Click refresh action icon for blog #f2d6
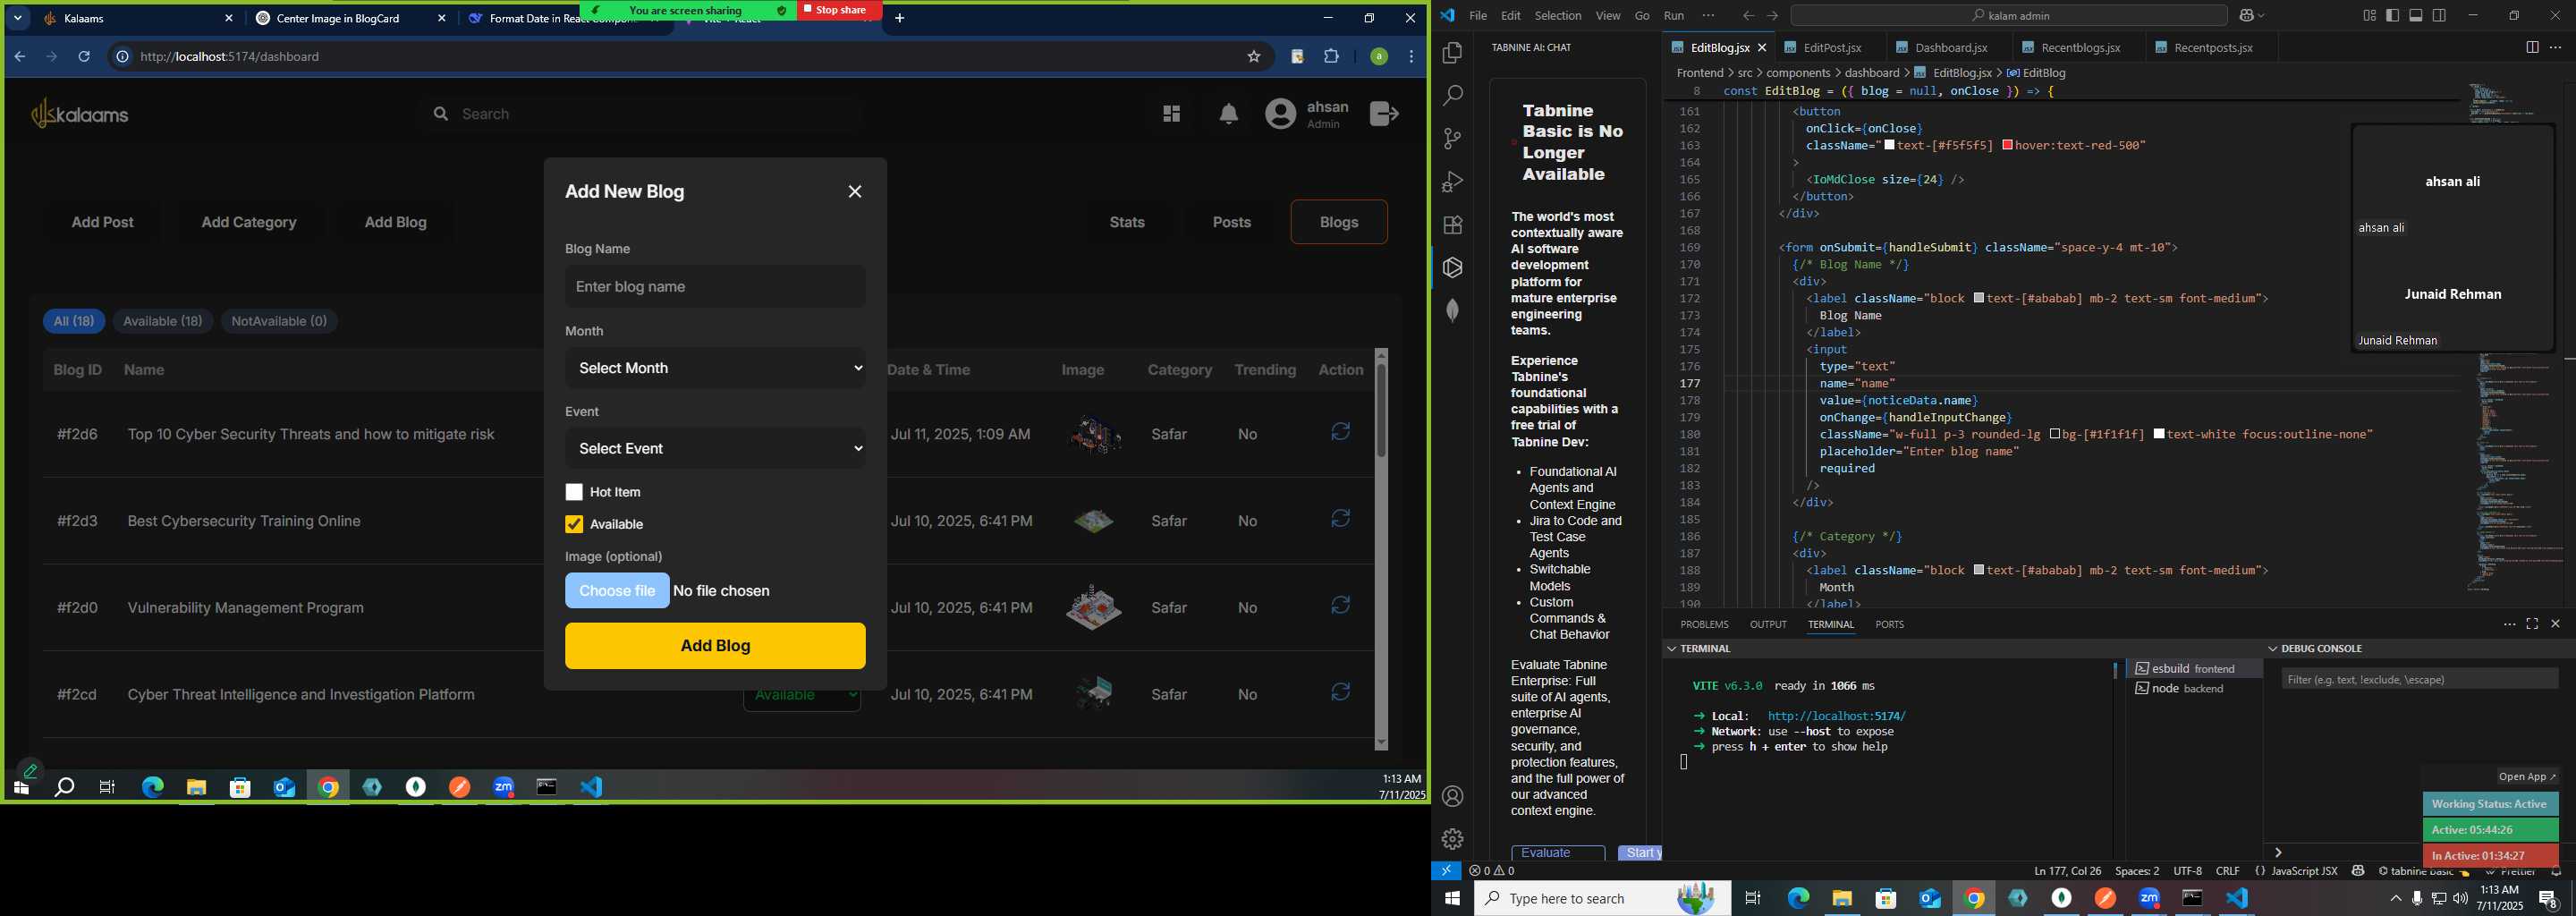This screenshot has height=916, width=2576. [1341, 432]
